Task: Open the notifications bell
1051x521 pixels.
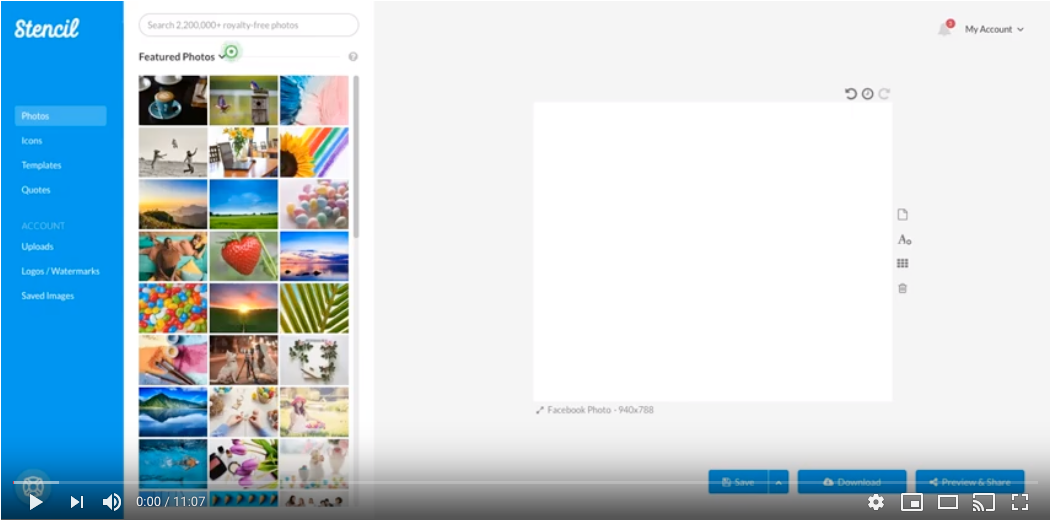Action: click(x=945, y=29)
